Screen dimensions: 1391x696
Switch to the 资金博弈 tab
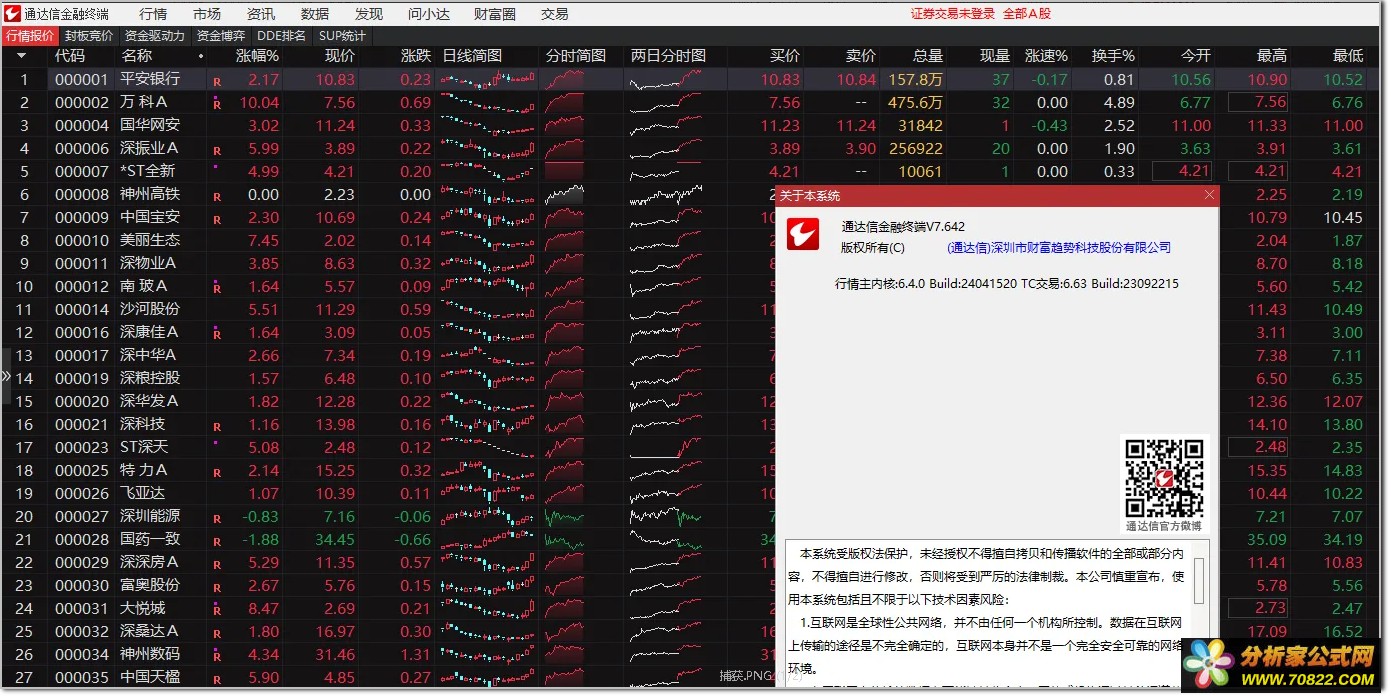click(x=221, y=36)
